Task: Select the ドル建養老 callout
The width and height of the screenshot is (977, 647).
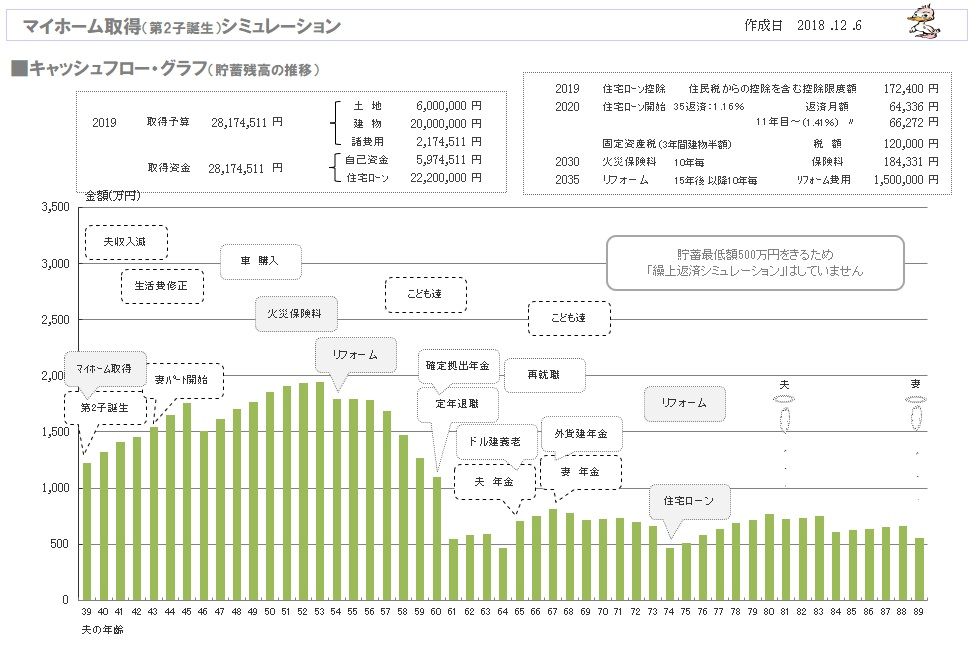Action: point(495,440)
